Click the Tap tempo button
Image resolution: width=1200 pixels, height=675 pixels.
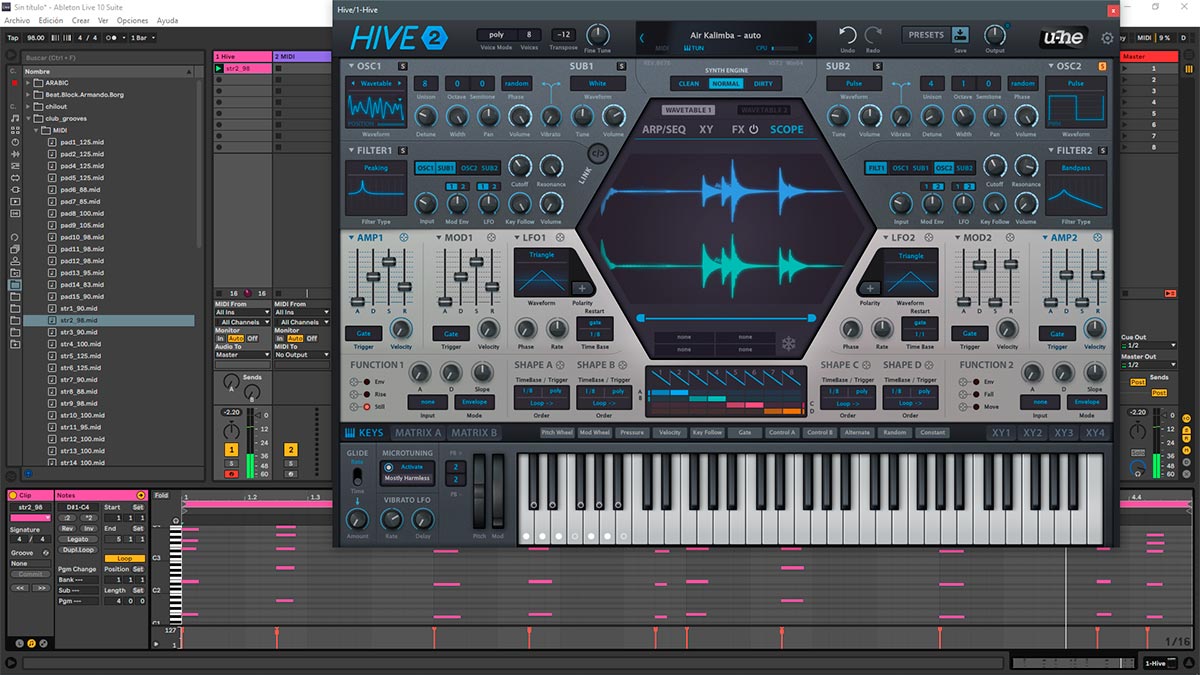[x=13, y=38]
